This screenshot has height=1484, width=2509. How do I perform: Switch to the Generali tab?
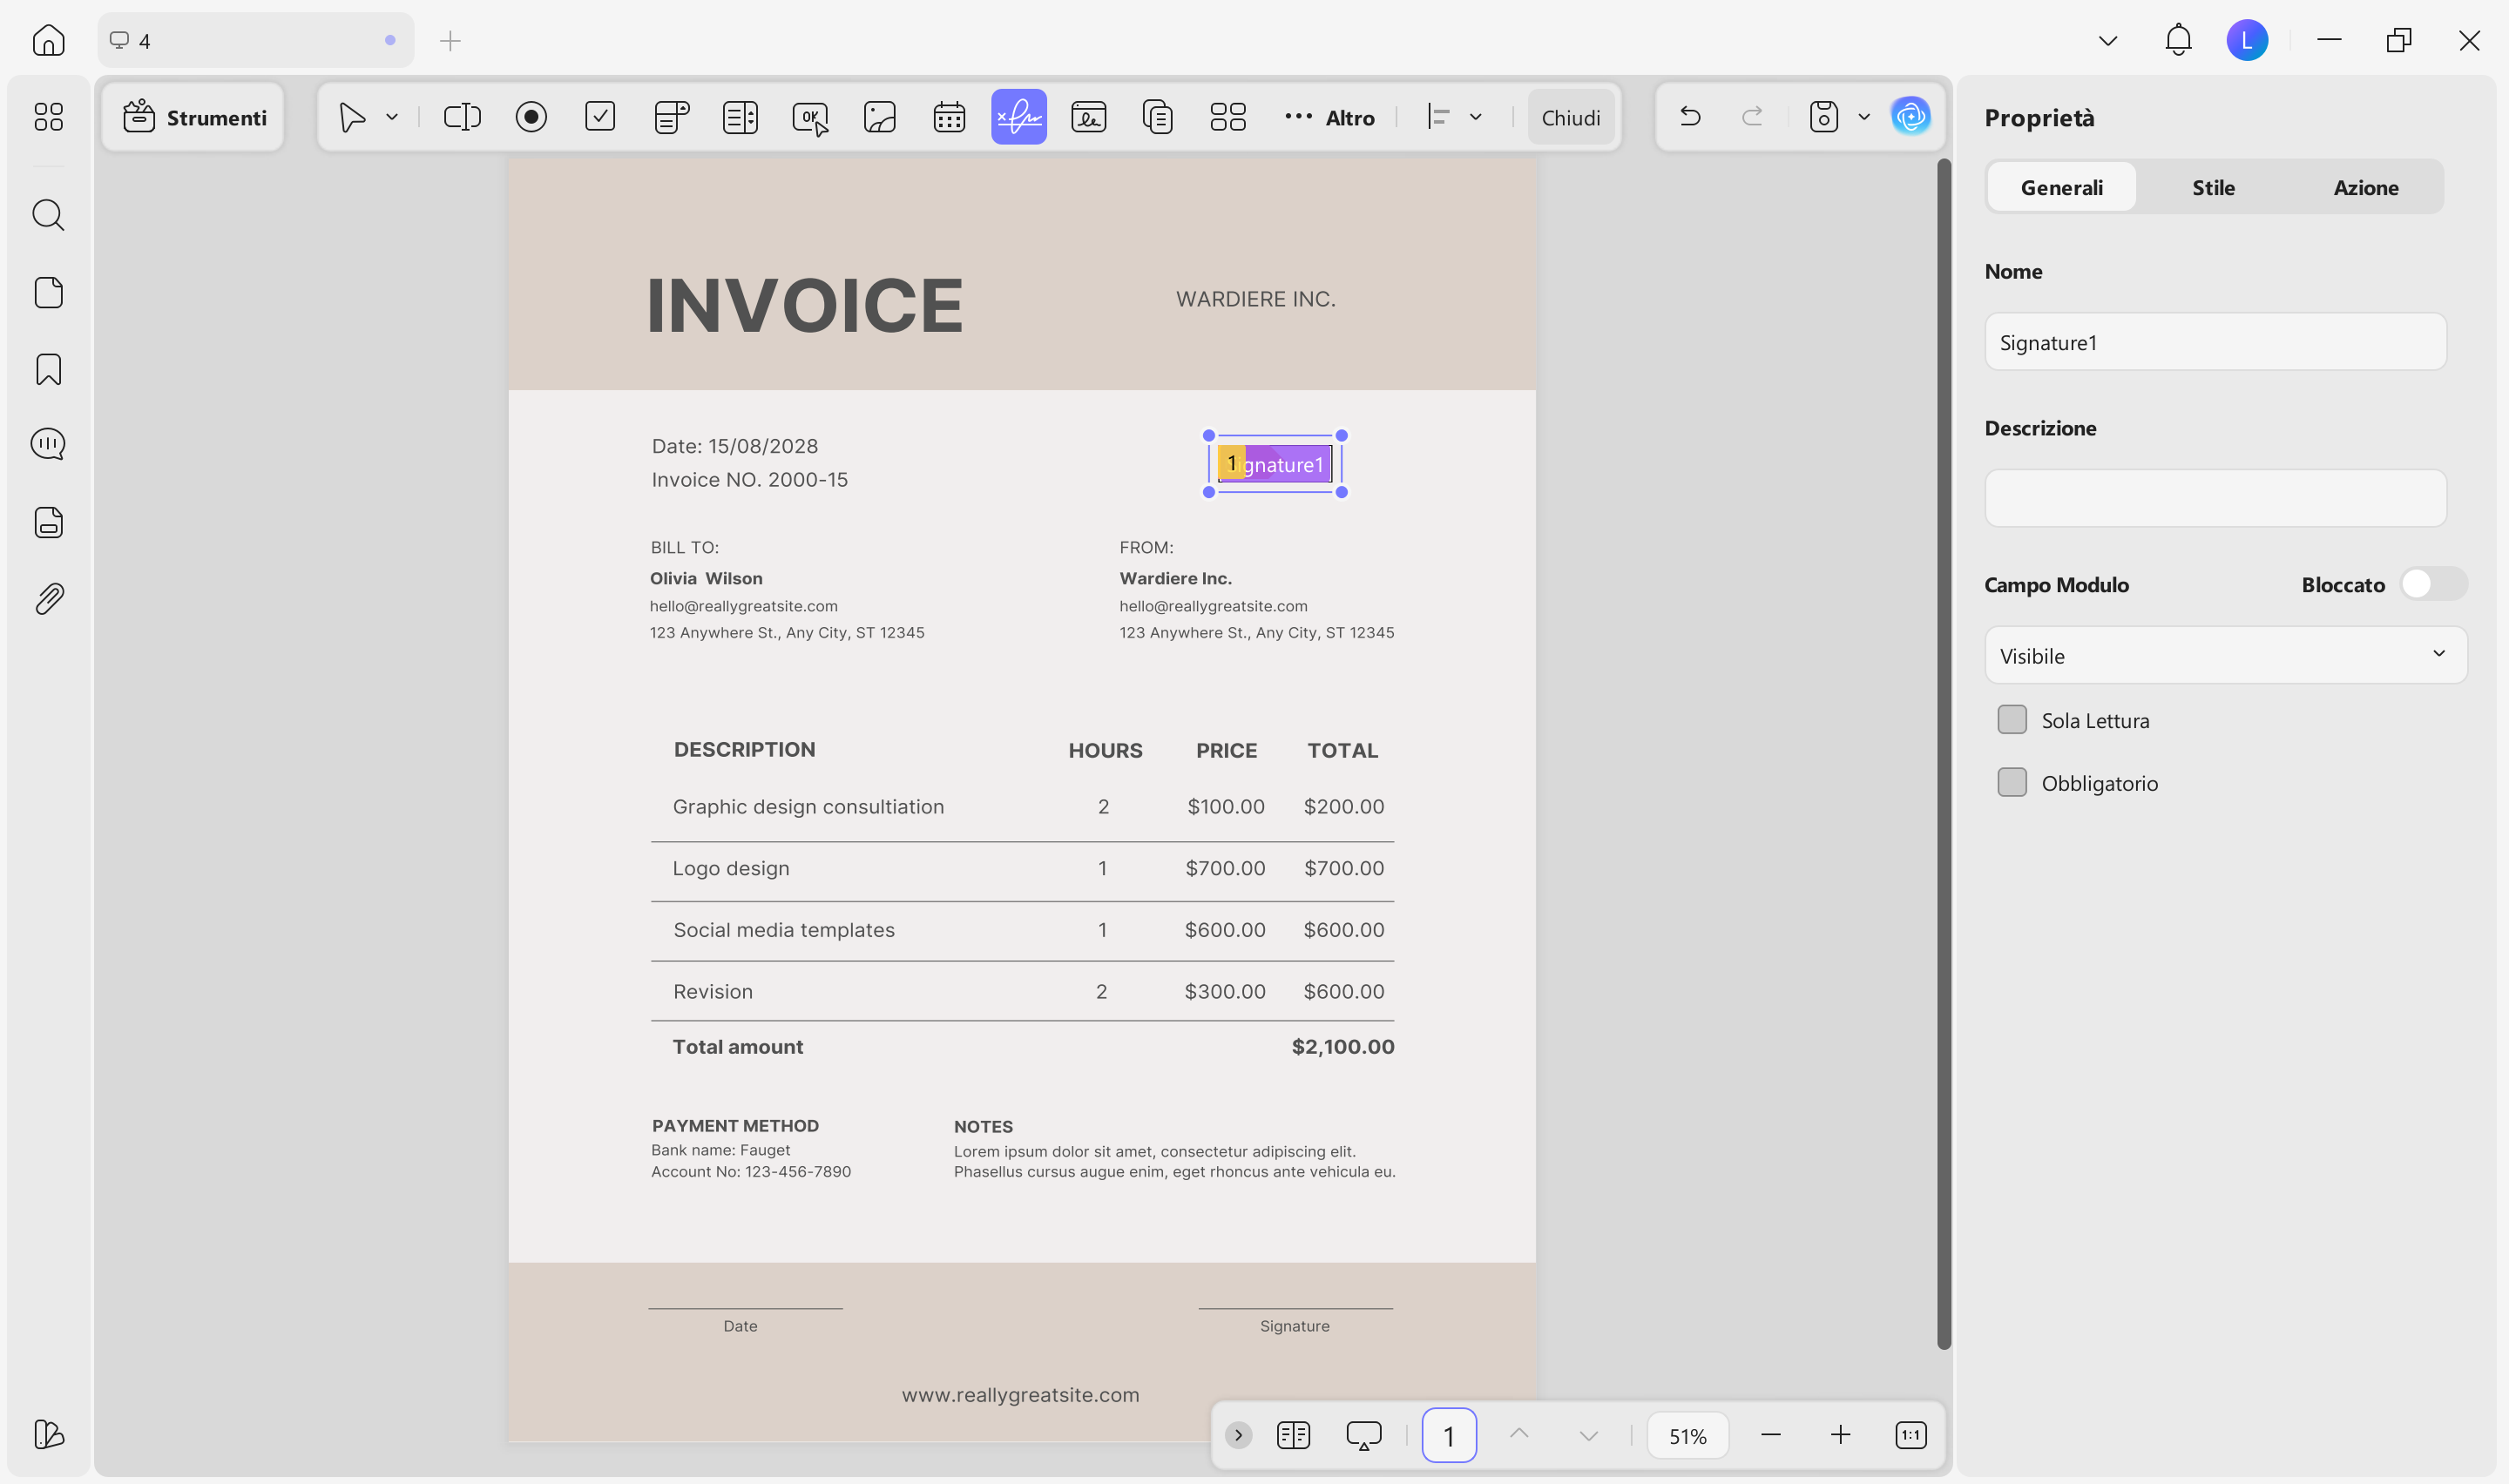(x=2061, y=187)
